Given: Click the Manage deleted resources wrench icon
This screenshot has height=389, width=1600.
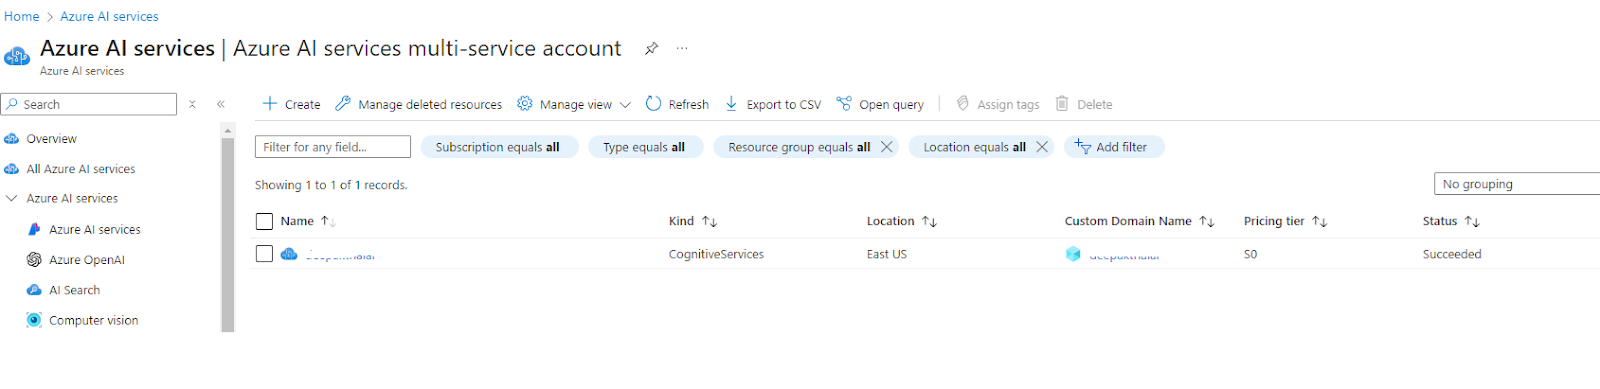Looking at the screenshot, I should pos(343,103).
